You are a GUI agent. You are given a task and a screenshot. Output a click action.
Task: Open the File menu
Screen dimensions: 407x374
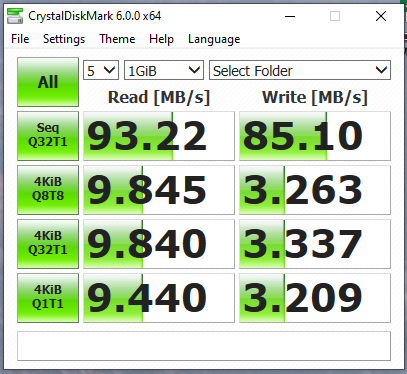20,39
